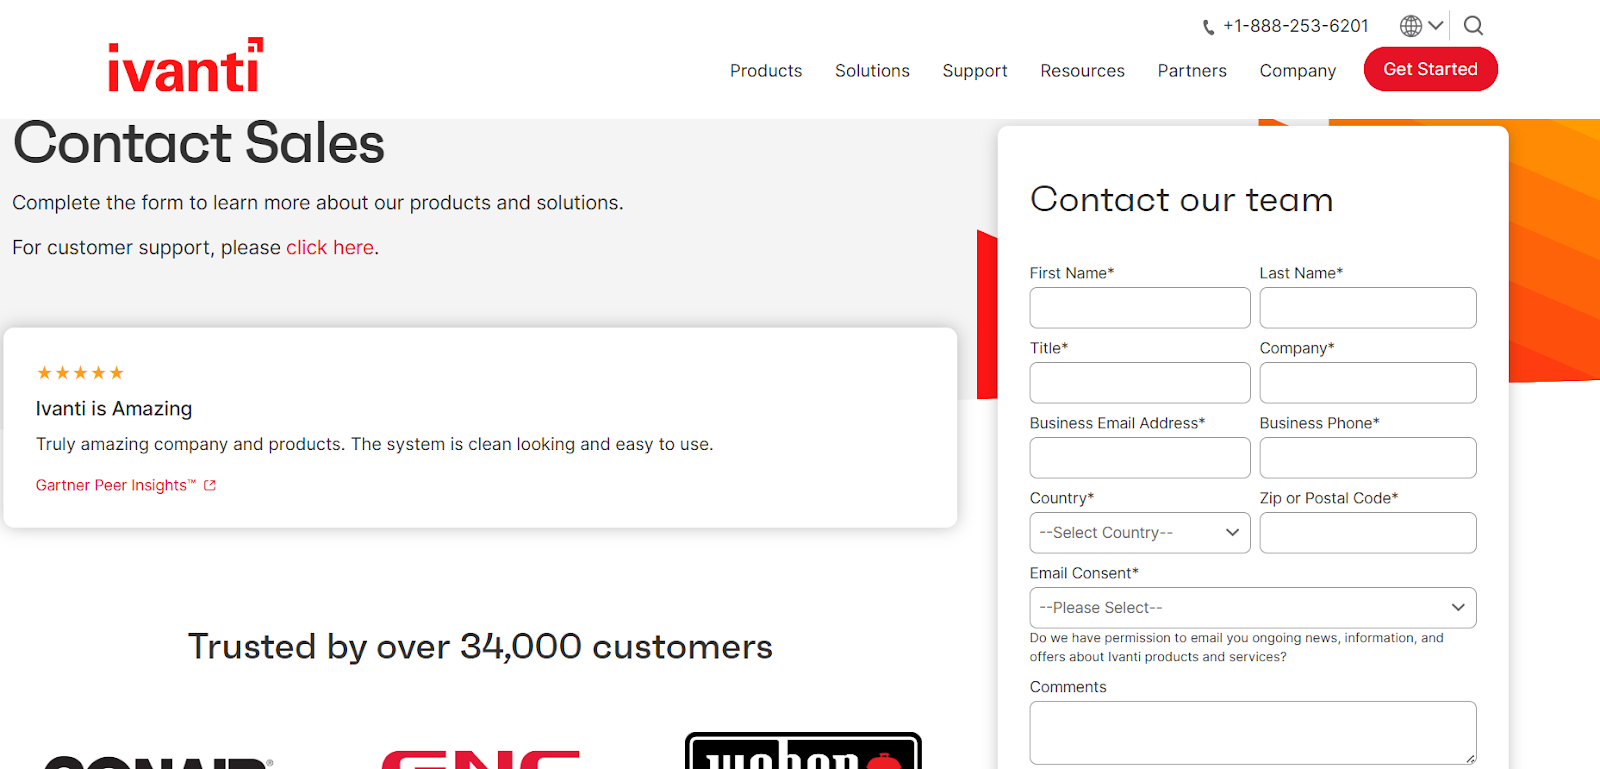Focus the Company input field
This screenshot has width=1600, height=769.
coord(1368,383)
